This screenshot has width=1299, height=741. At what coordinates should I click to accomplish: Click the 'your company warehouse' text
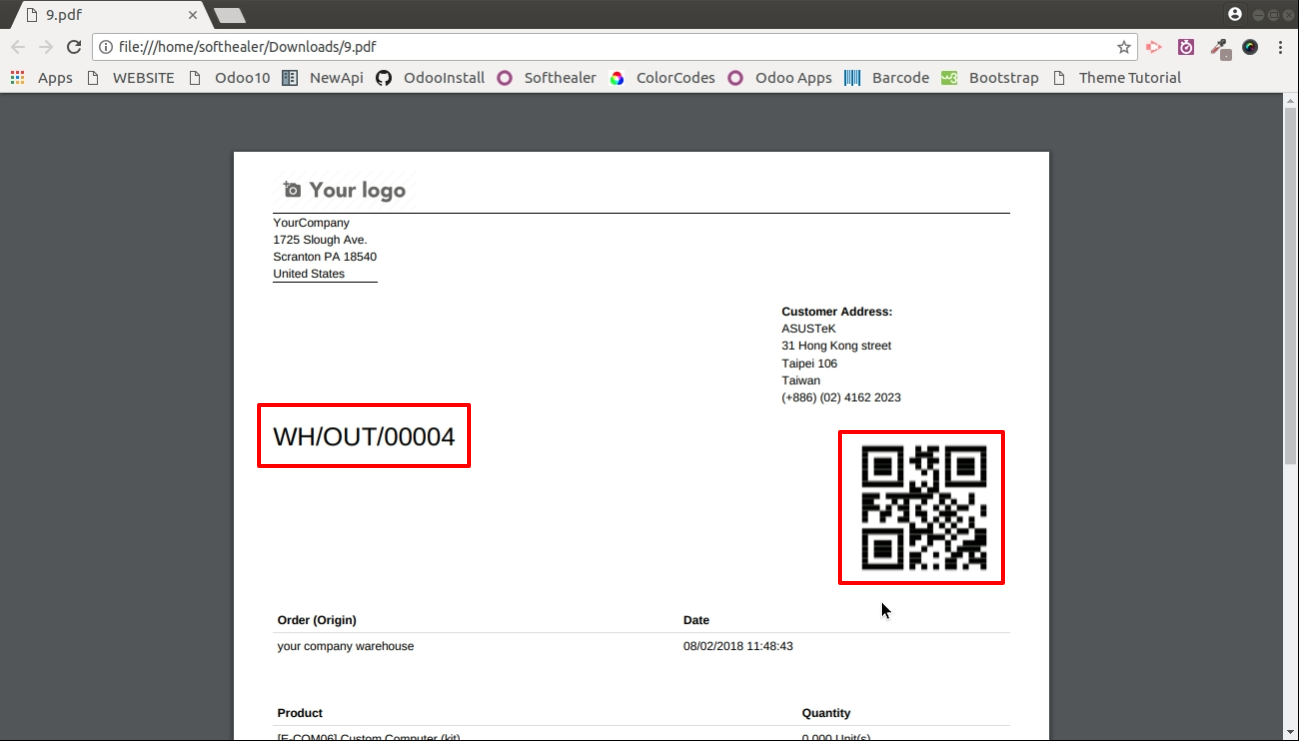click(345, 646)
